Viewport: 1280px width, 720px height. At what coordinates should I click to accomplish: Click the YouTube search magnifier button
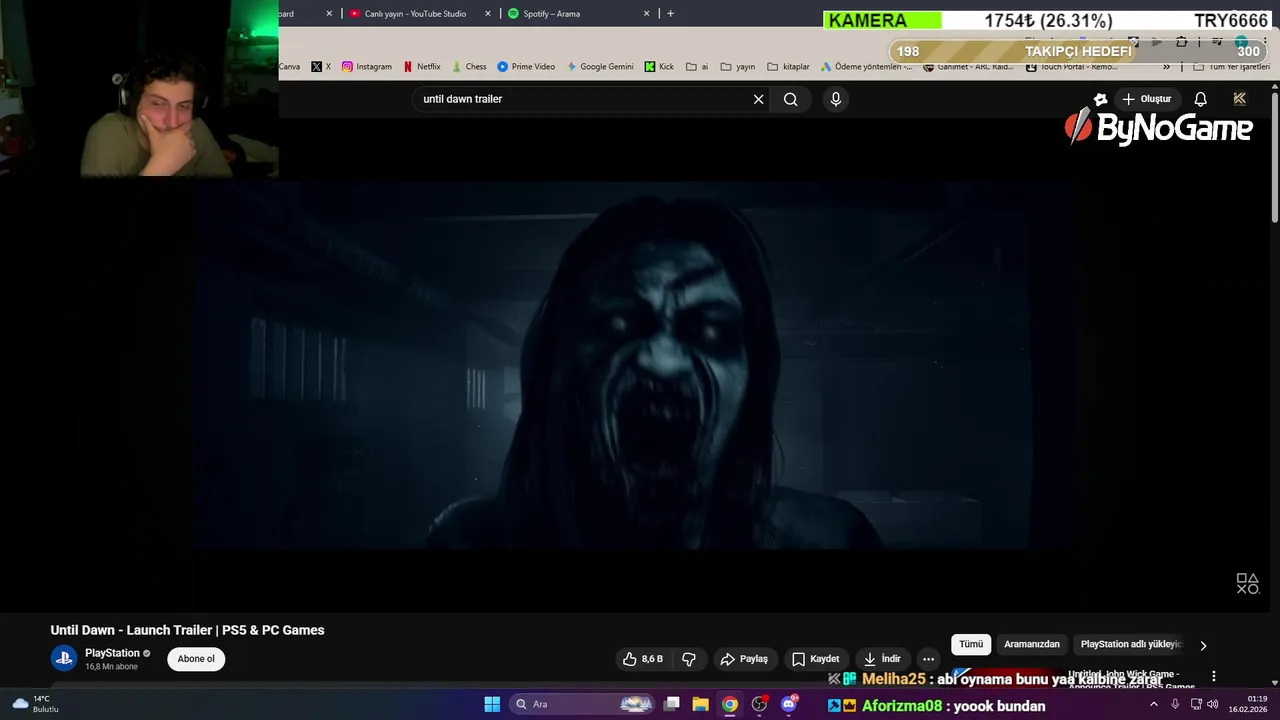[x=791, y=99]
